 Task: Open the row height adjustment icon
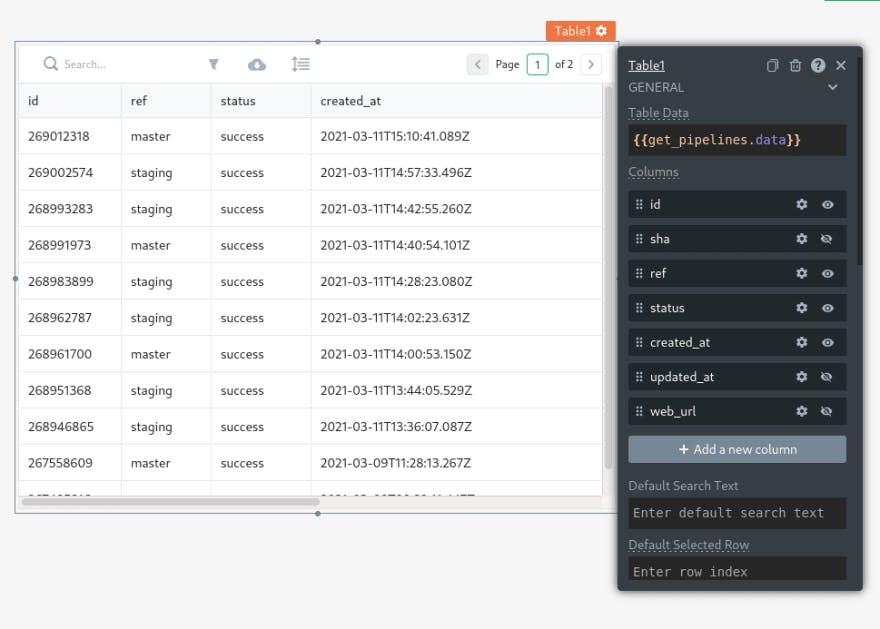click(x=300, y=64)
